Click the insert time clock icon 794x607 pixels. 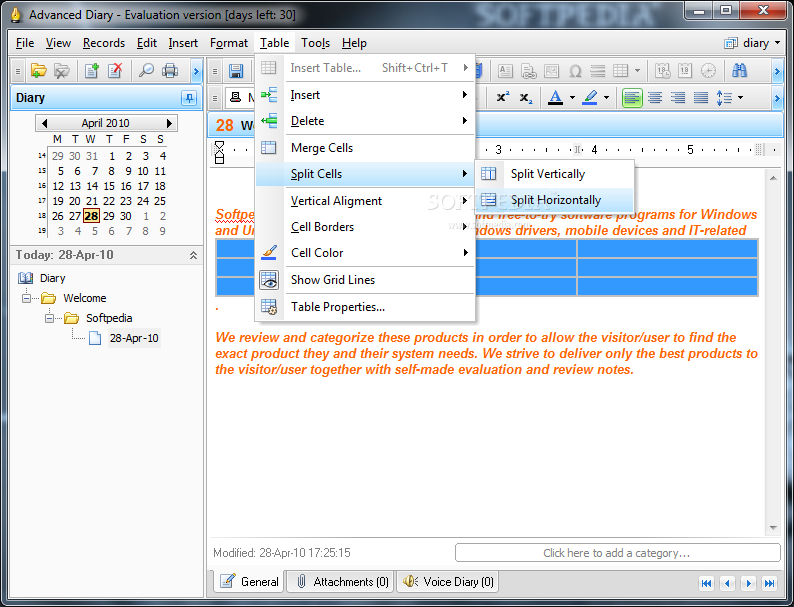click(x=708, y=71)
